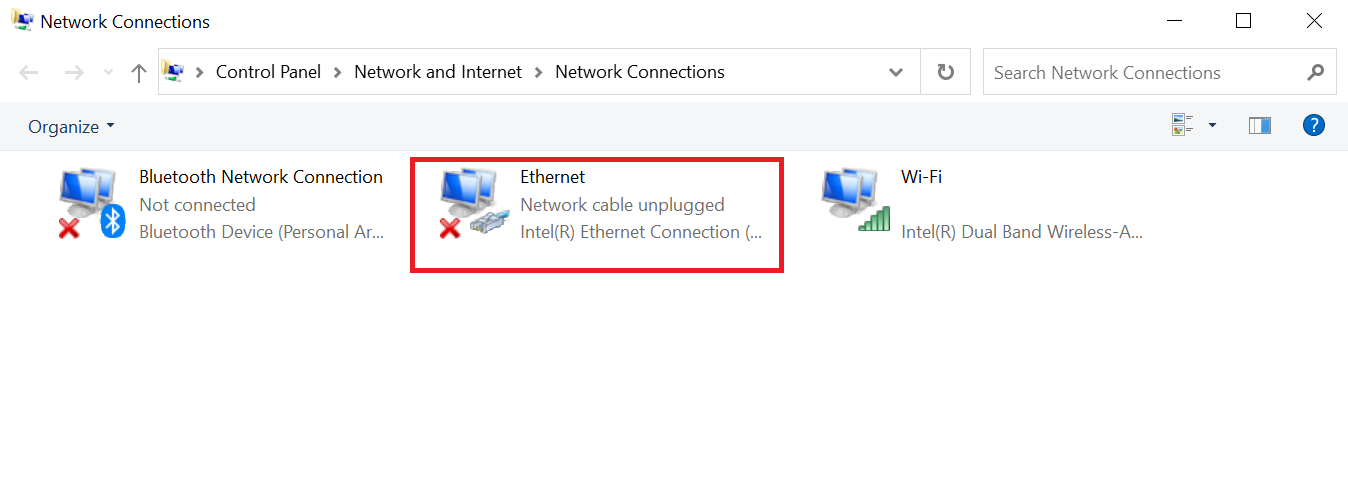Click the Change your view icon
This screenshot has width=1348, height=486.
(x=1183, y=126)
